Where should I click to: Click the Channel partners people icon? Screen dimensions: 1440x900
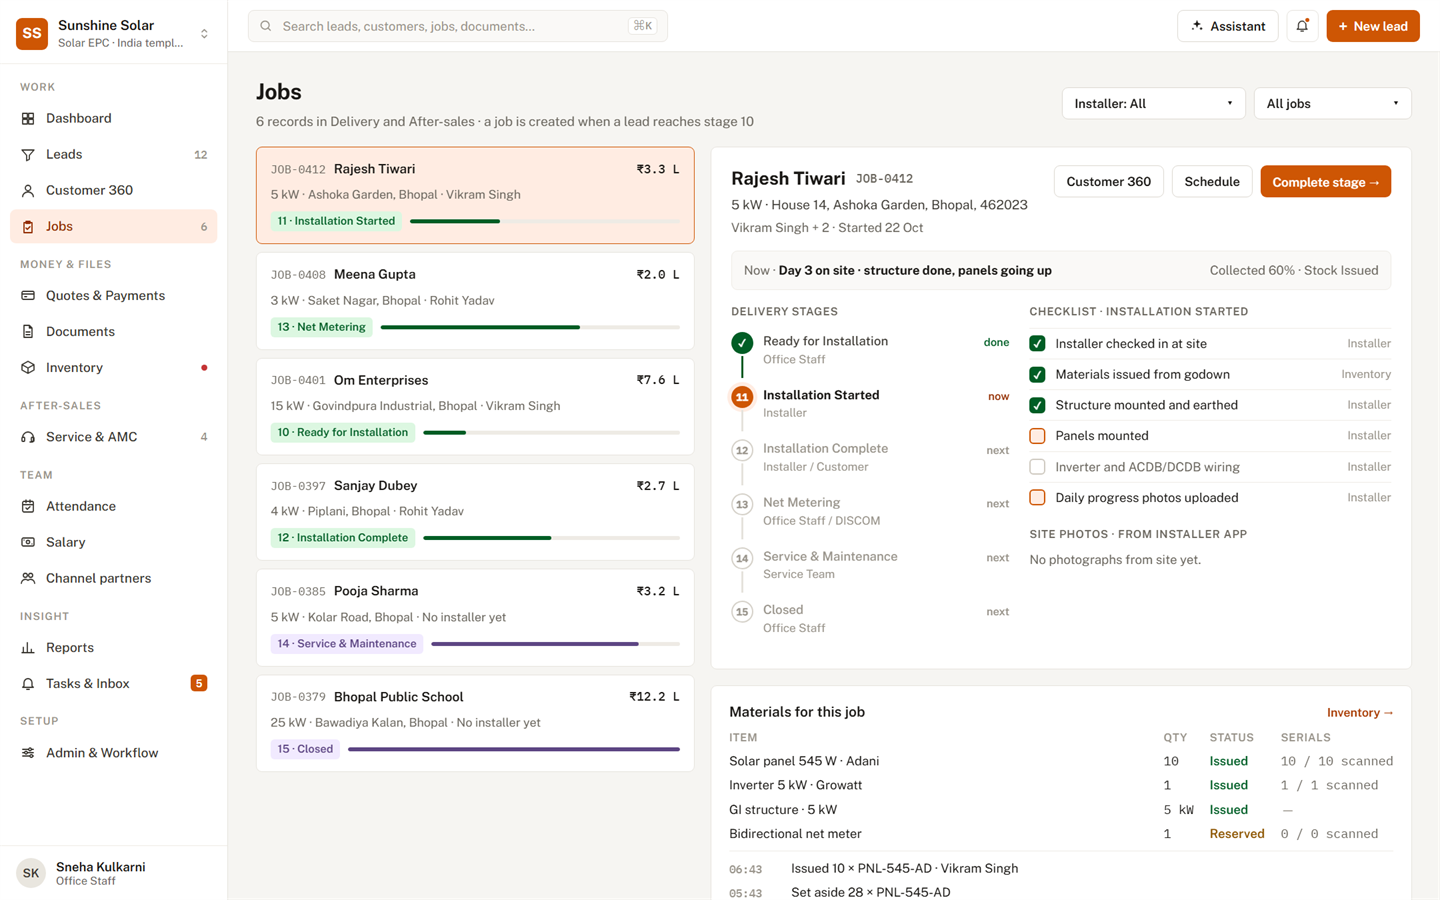(28, 578)
